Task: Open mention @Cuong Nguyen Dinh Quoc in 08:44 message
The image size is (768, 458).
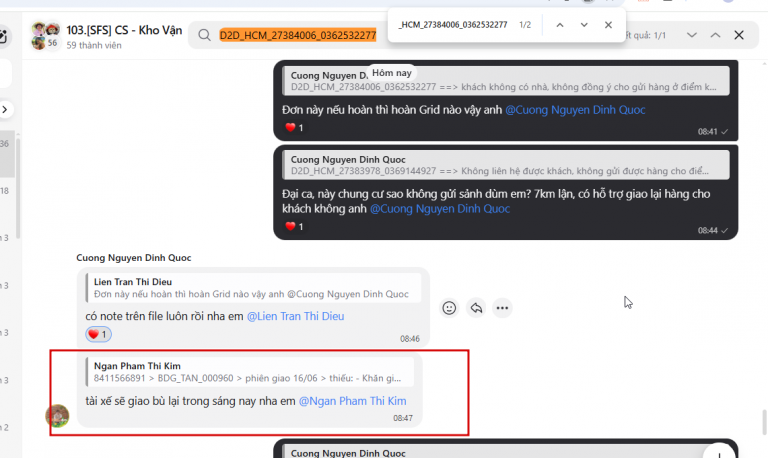Action: click(440, 209)
